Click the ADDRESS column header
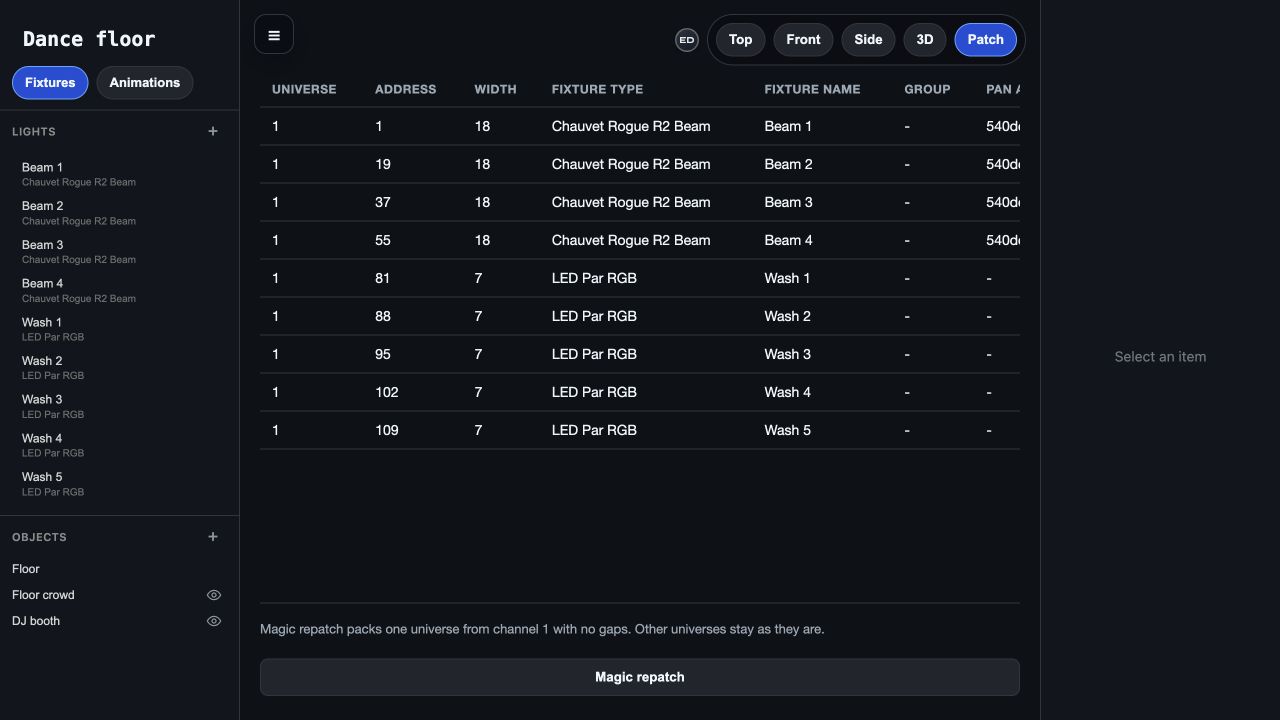The image size is (1280, 720). (x=405, y=89)
